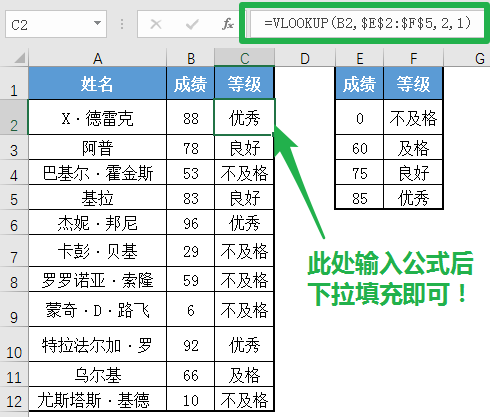The width and height of the screenshot is (490, 417).
Task: Expand the Name Box dropdown arrow
Action: pyautogui.click(x=97, y=23)
